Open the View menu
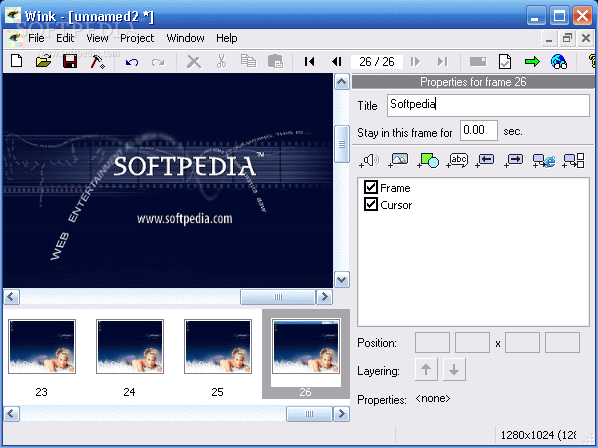Viewport: 598px width, 448px height. tap(97, 38)
